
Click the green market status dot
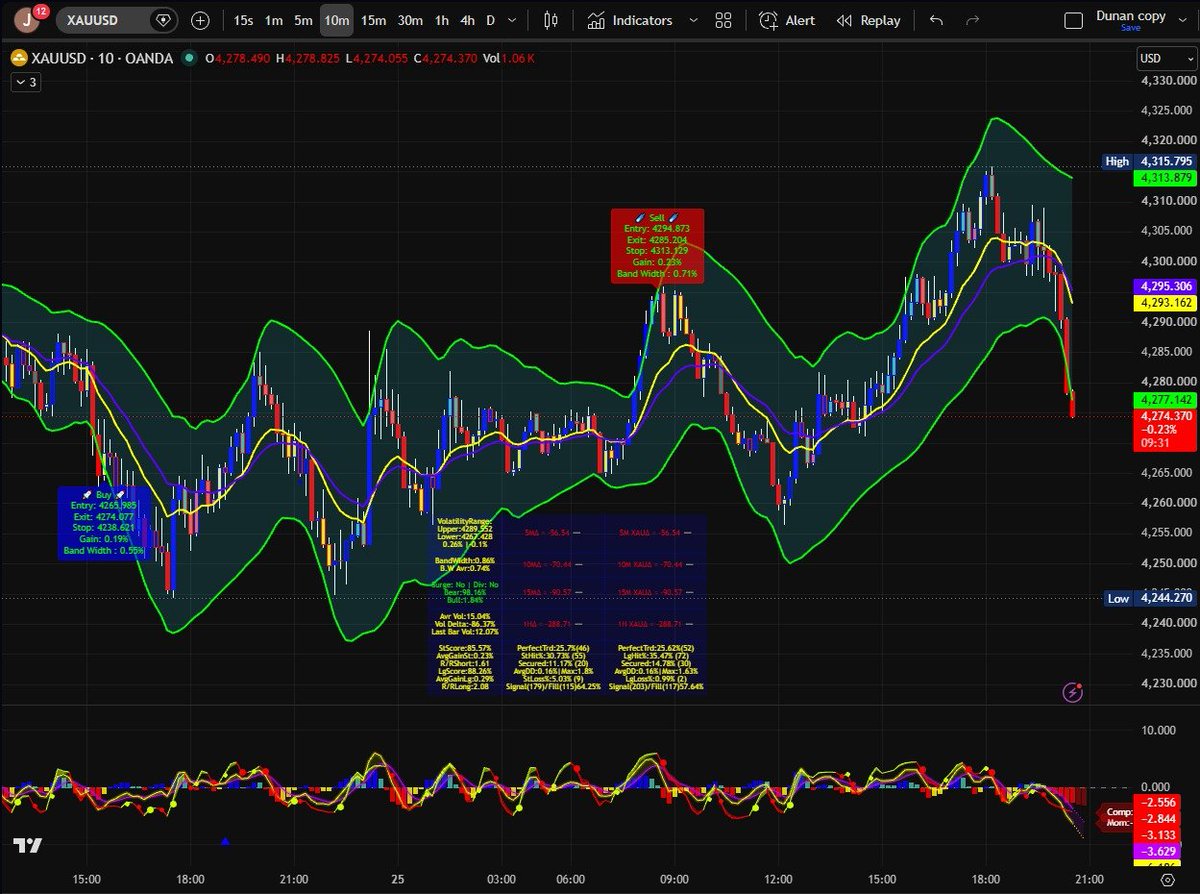(188, 59)
